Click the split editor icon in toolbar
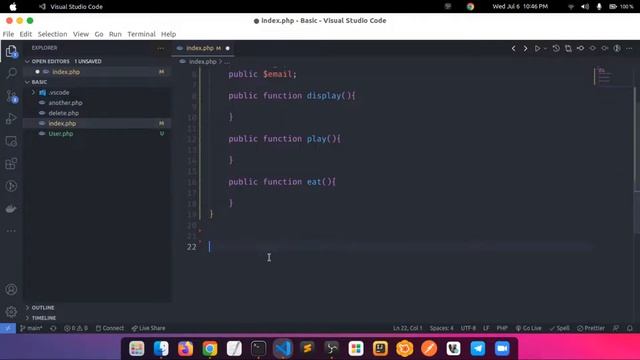The width and height of the screenshot is (640, 360). 617,48
